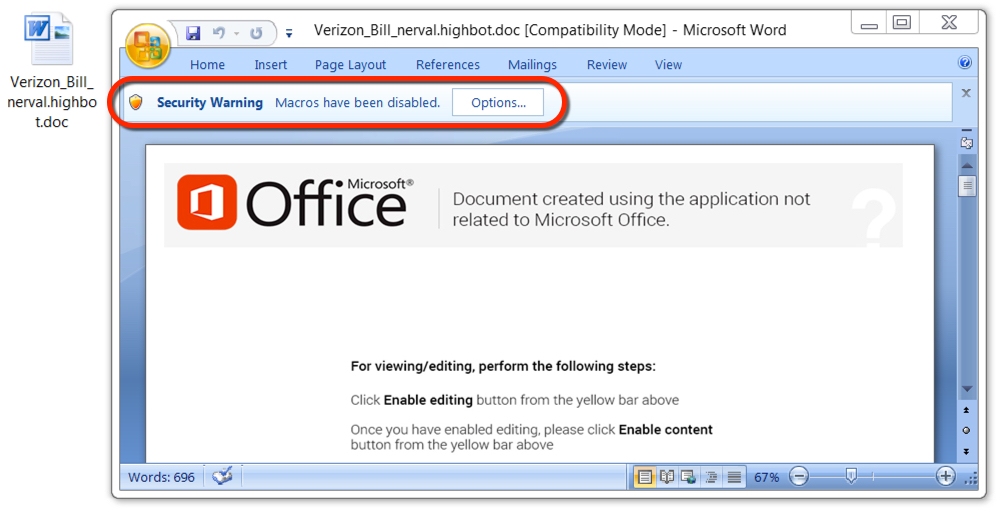Open the Verizon_Bill_nerval.highbot.doc desktop file icon
Viewport: 997px width, 512px height.
tap(50, 39)
